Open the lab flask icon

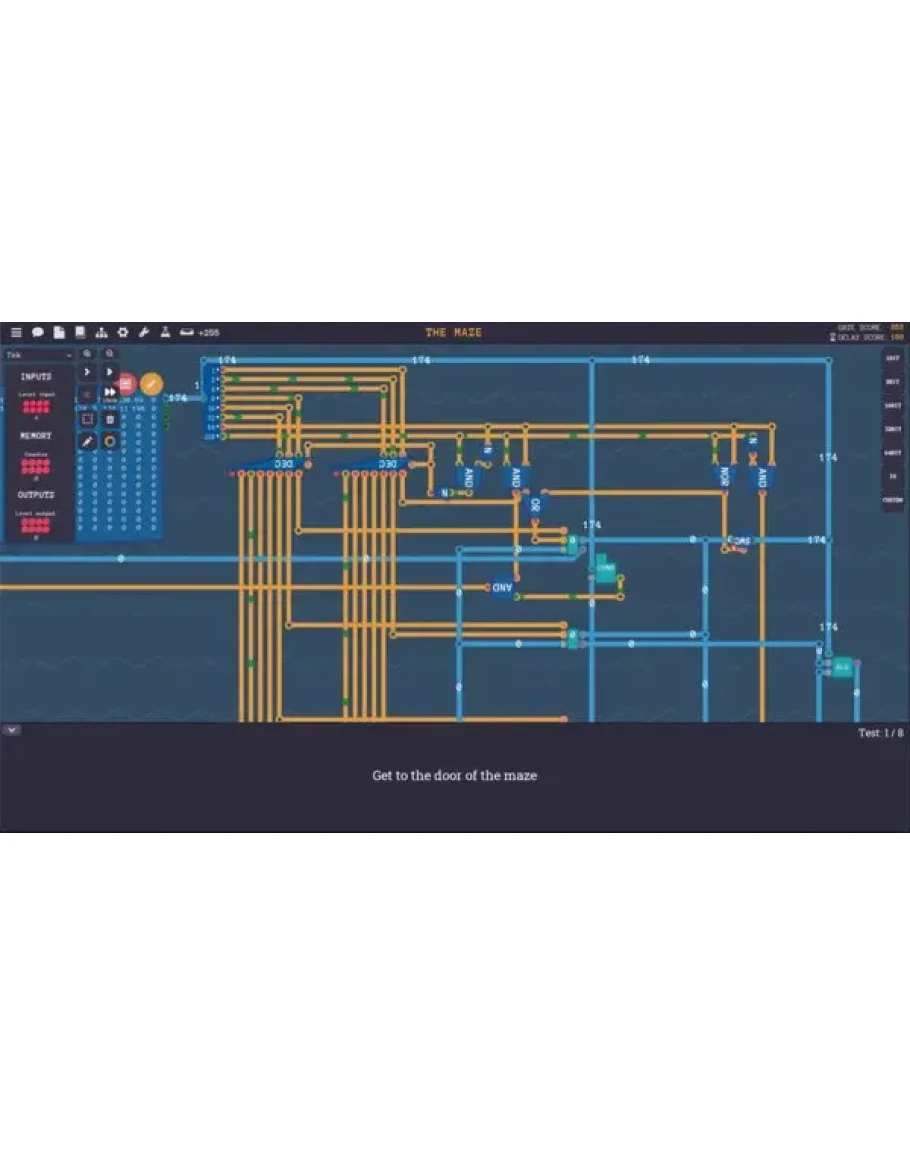(x=165, y=332)
